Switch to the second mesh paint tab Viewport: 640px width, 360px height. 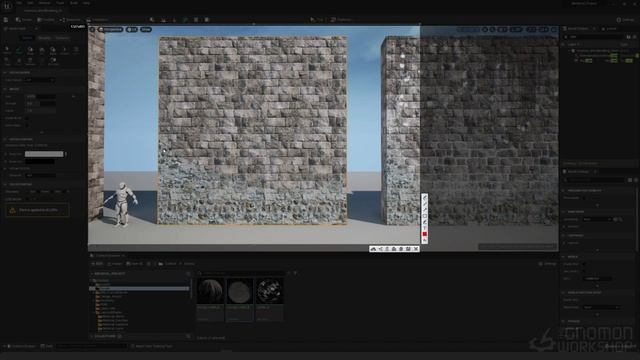click(x=44, y=38)
